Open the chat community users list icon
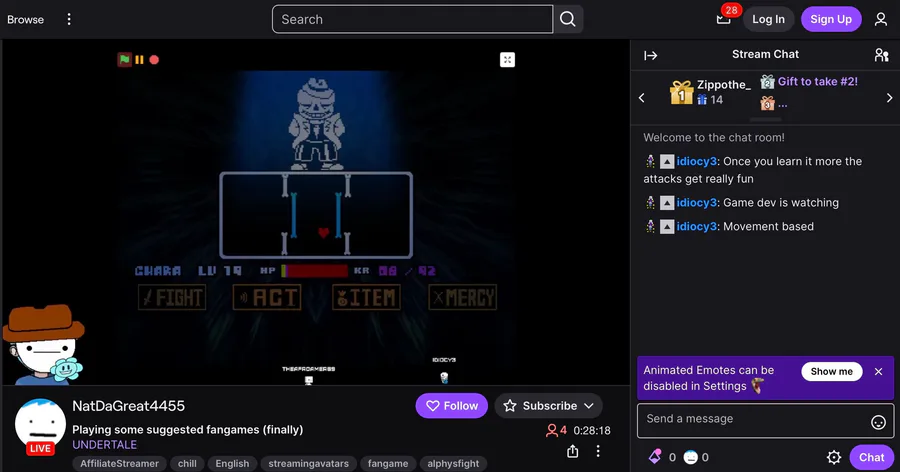 click(x=881, y=55)
